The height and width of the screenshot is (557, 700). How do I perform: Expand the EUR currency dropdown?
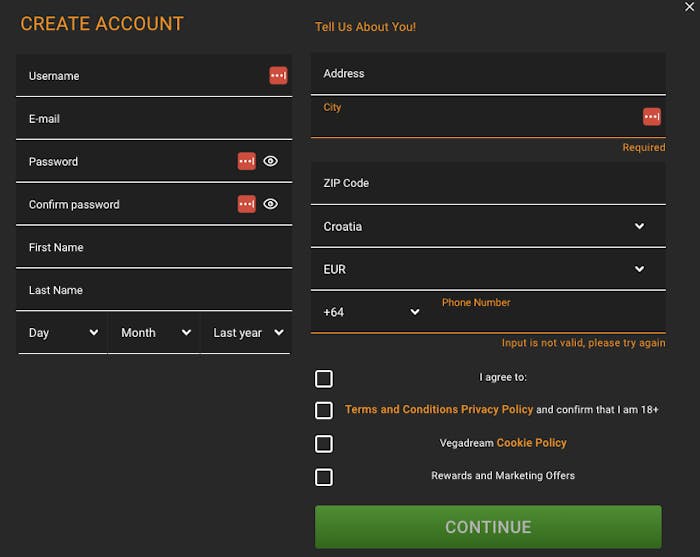[x=487, y=270]
